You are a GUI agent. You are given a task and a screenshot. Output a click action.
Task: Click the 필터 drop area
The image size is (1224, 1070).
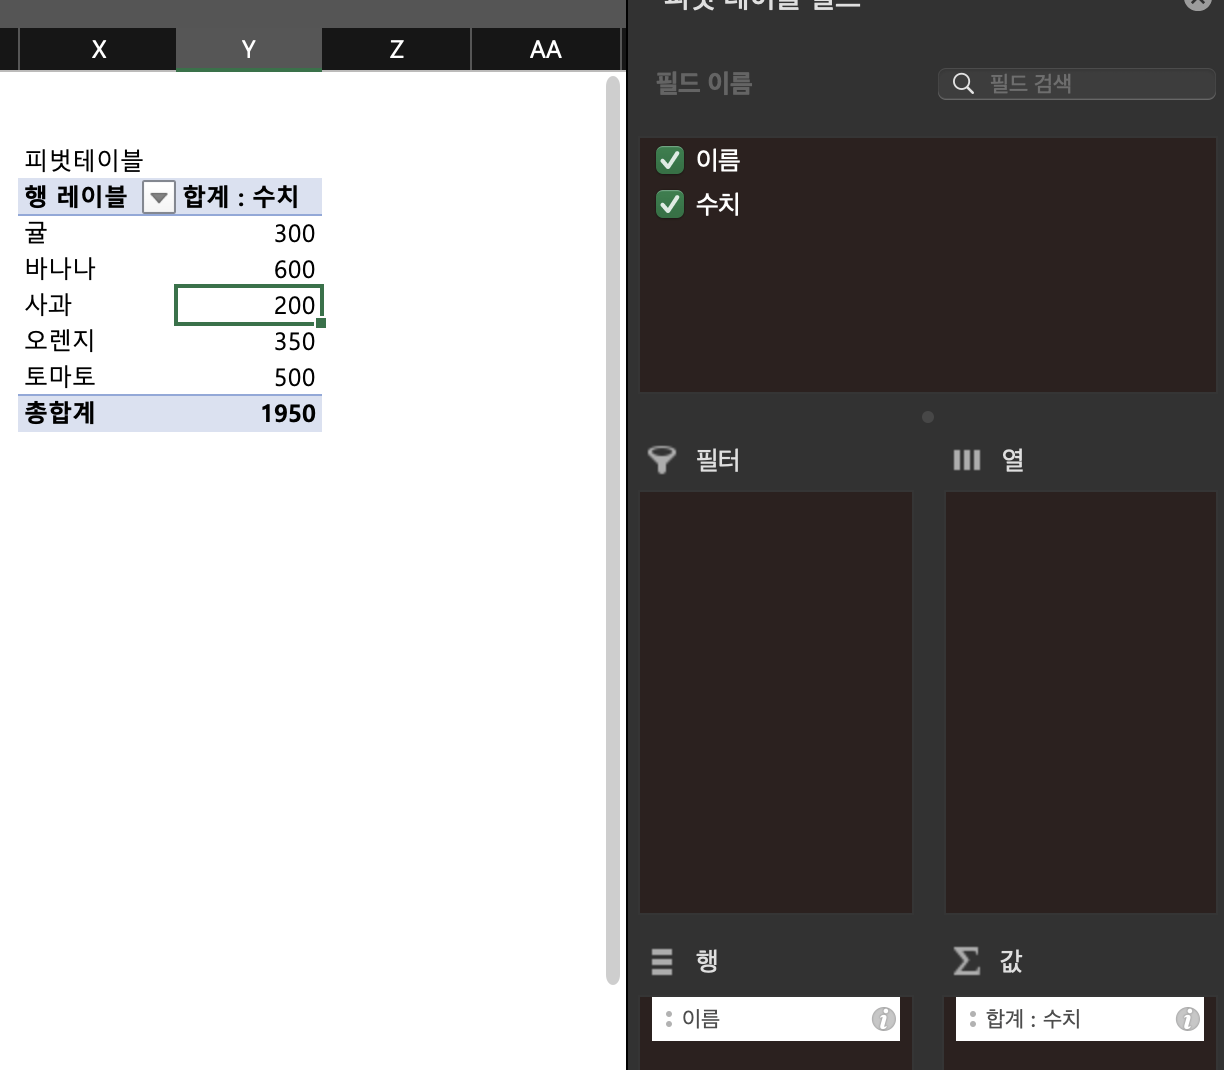click(x=776, y=702)
